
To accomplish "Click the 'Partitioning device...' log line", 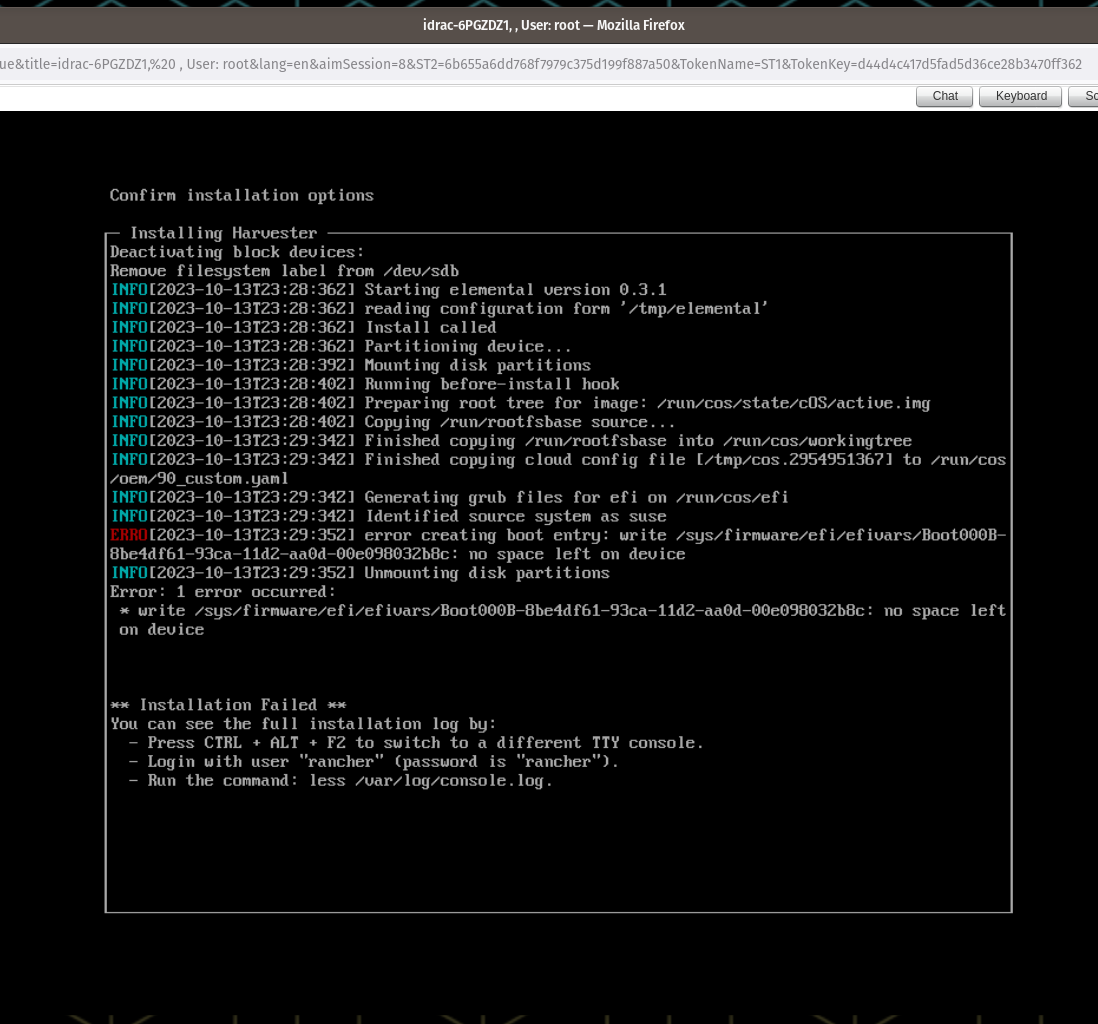I will 341,347.
